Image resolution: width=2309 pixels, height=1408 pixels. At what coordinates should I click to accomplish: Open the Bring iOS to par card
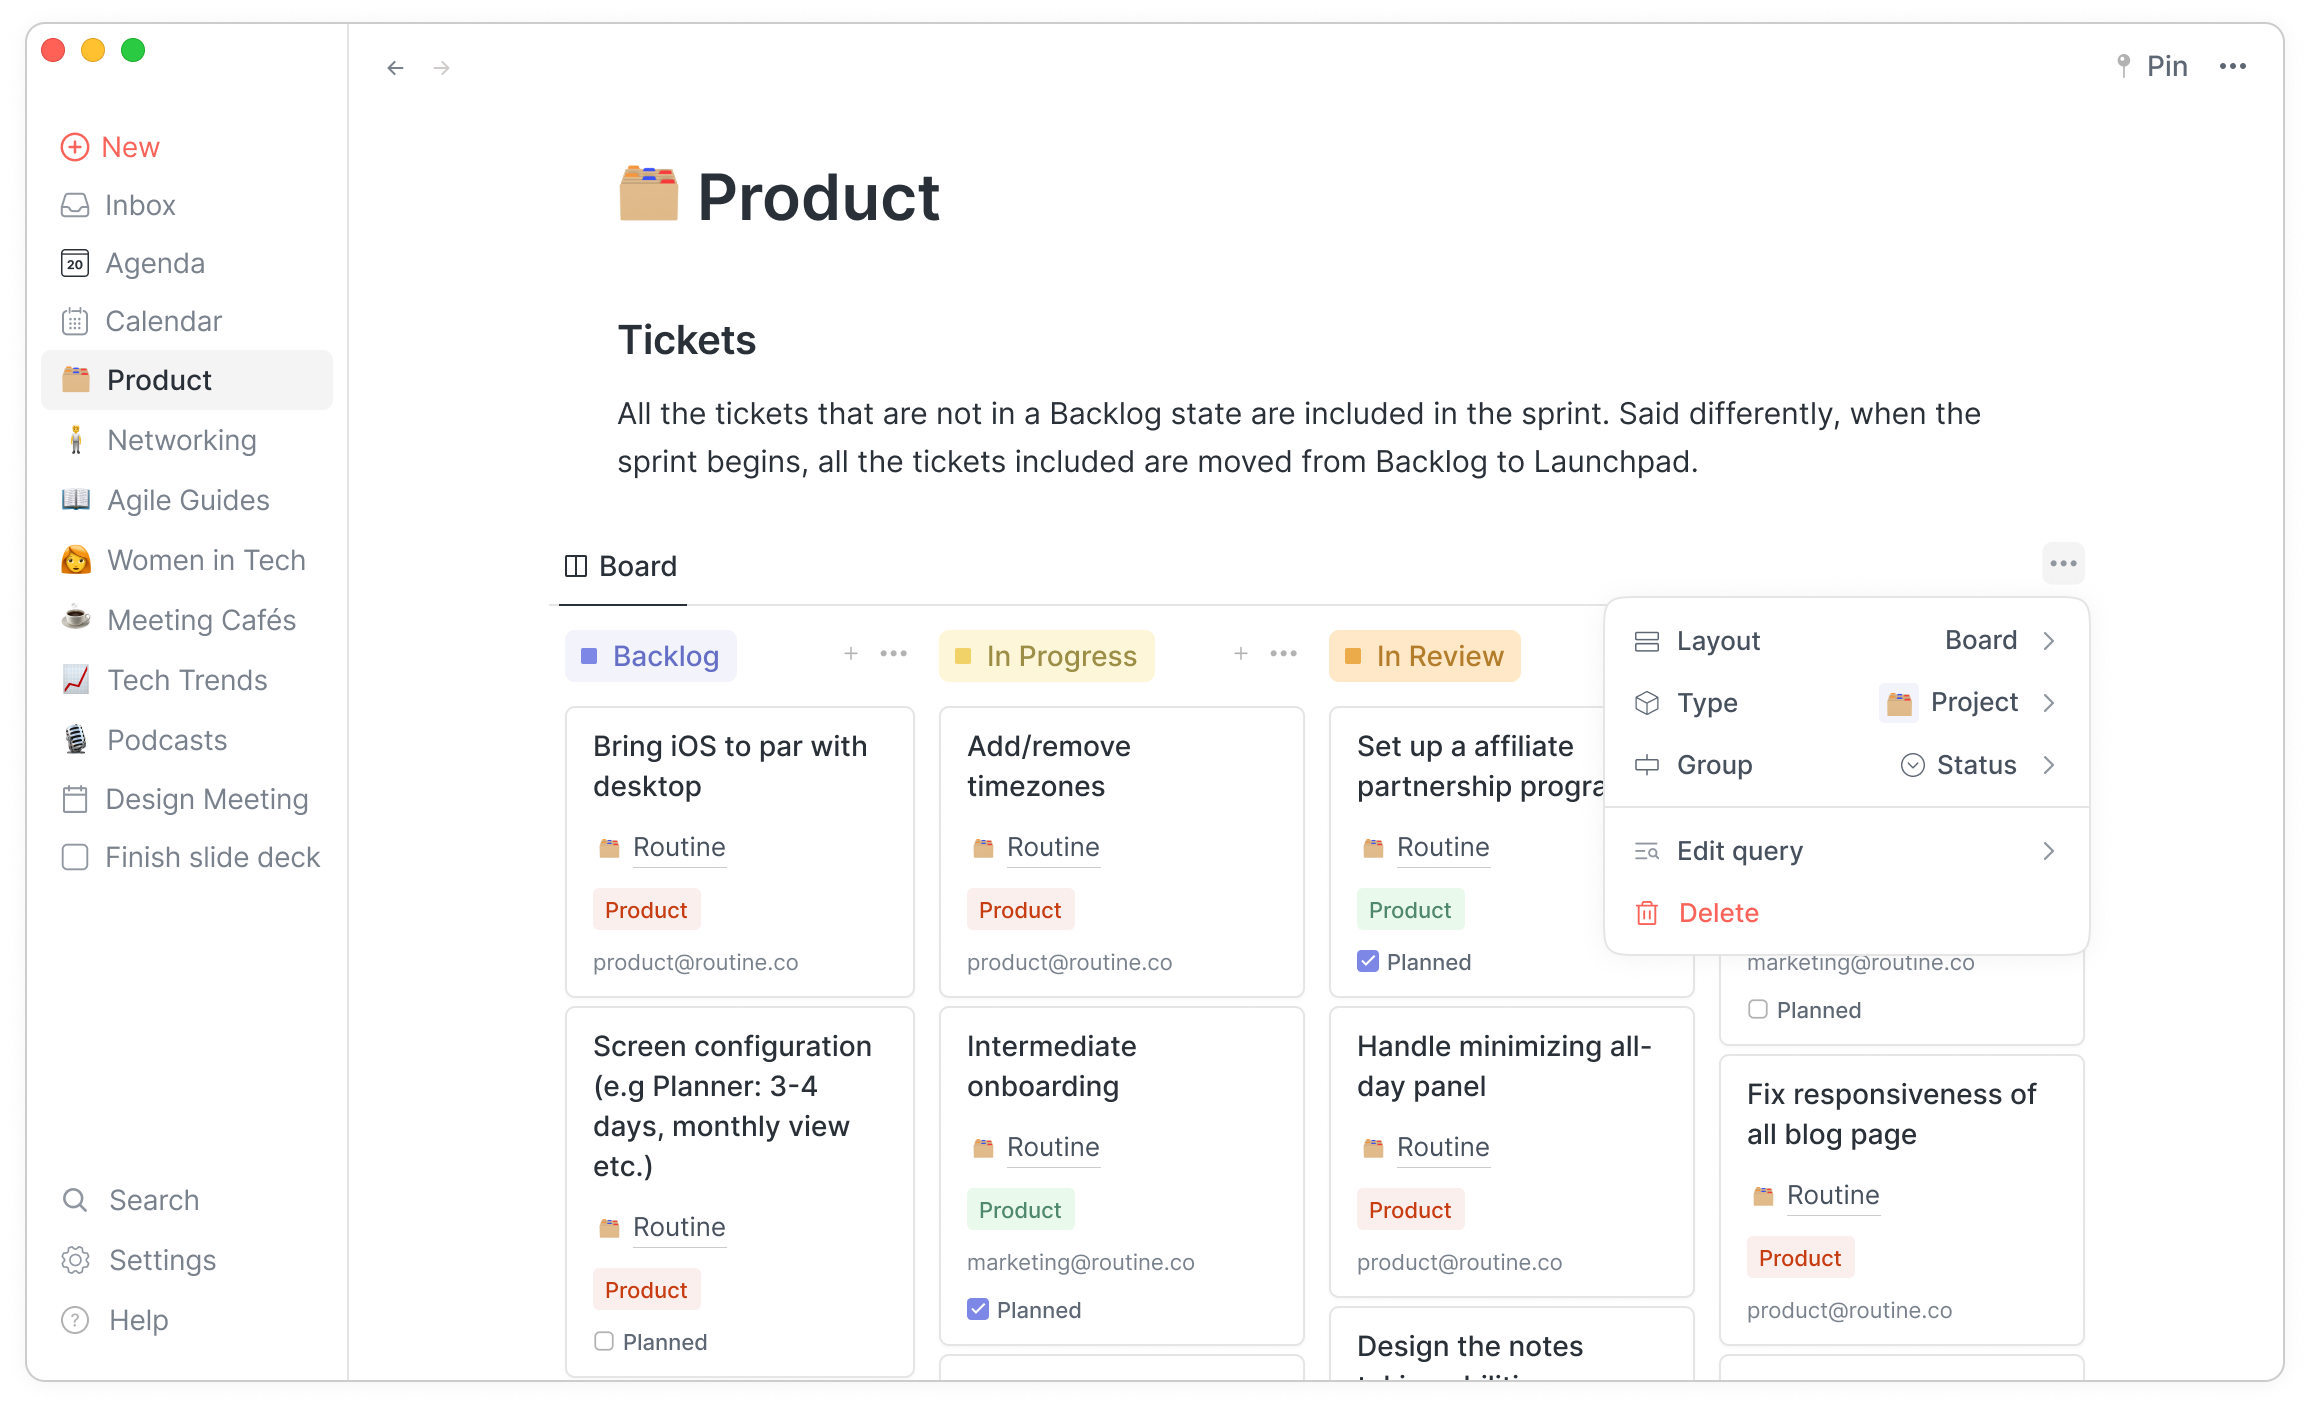point(730,766)
